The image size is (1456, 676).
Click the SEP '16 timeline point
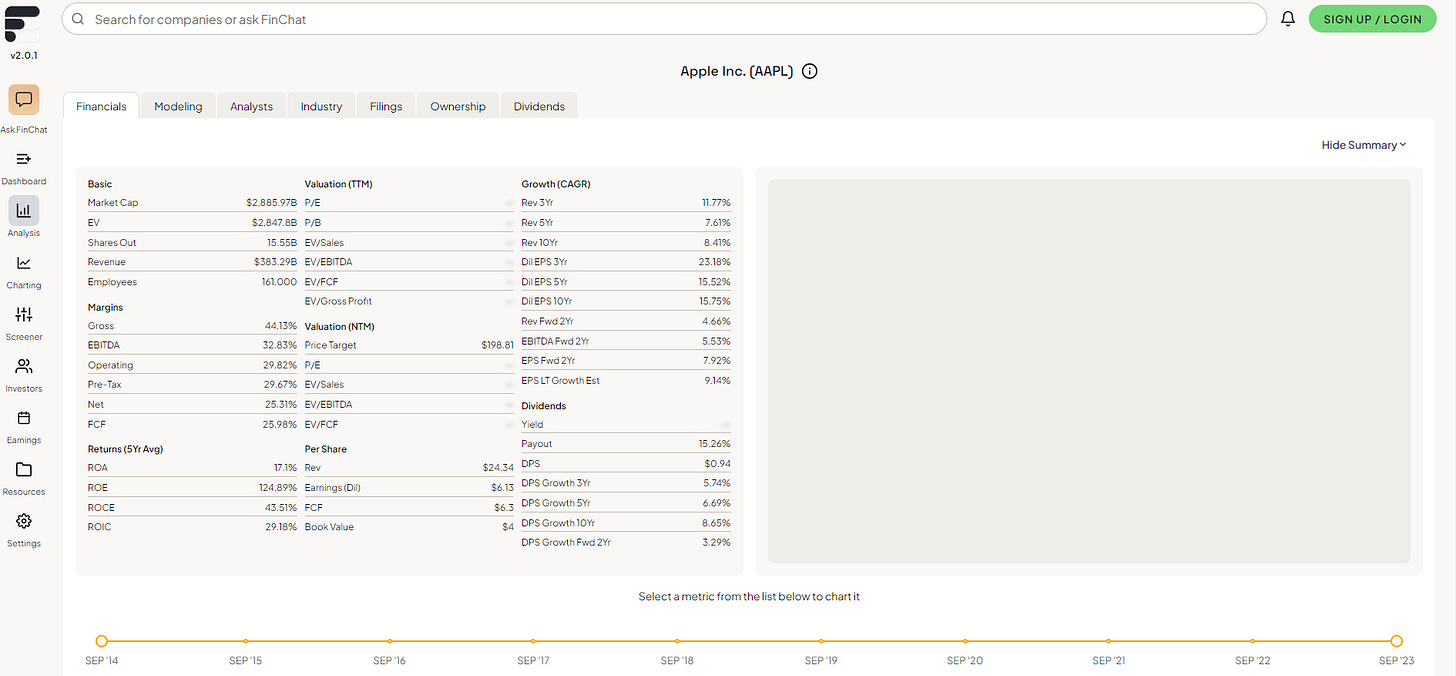coord(389,641)
